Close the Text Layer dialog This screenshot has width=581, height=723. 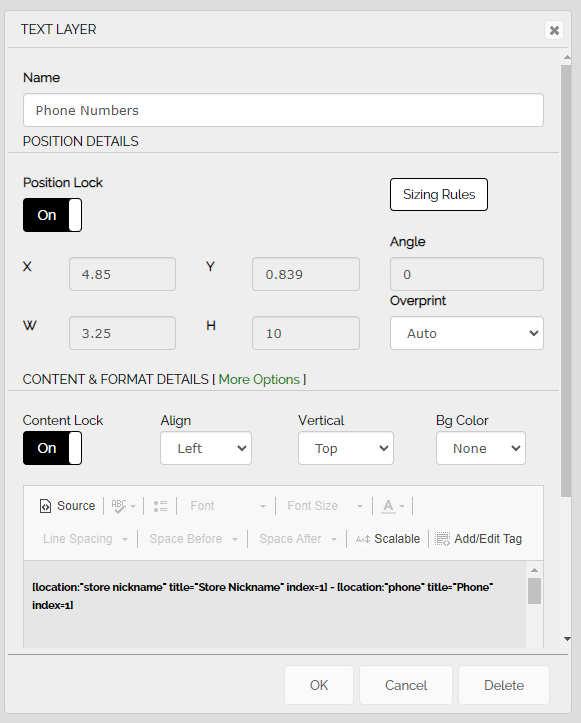[x=554, y=30]
